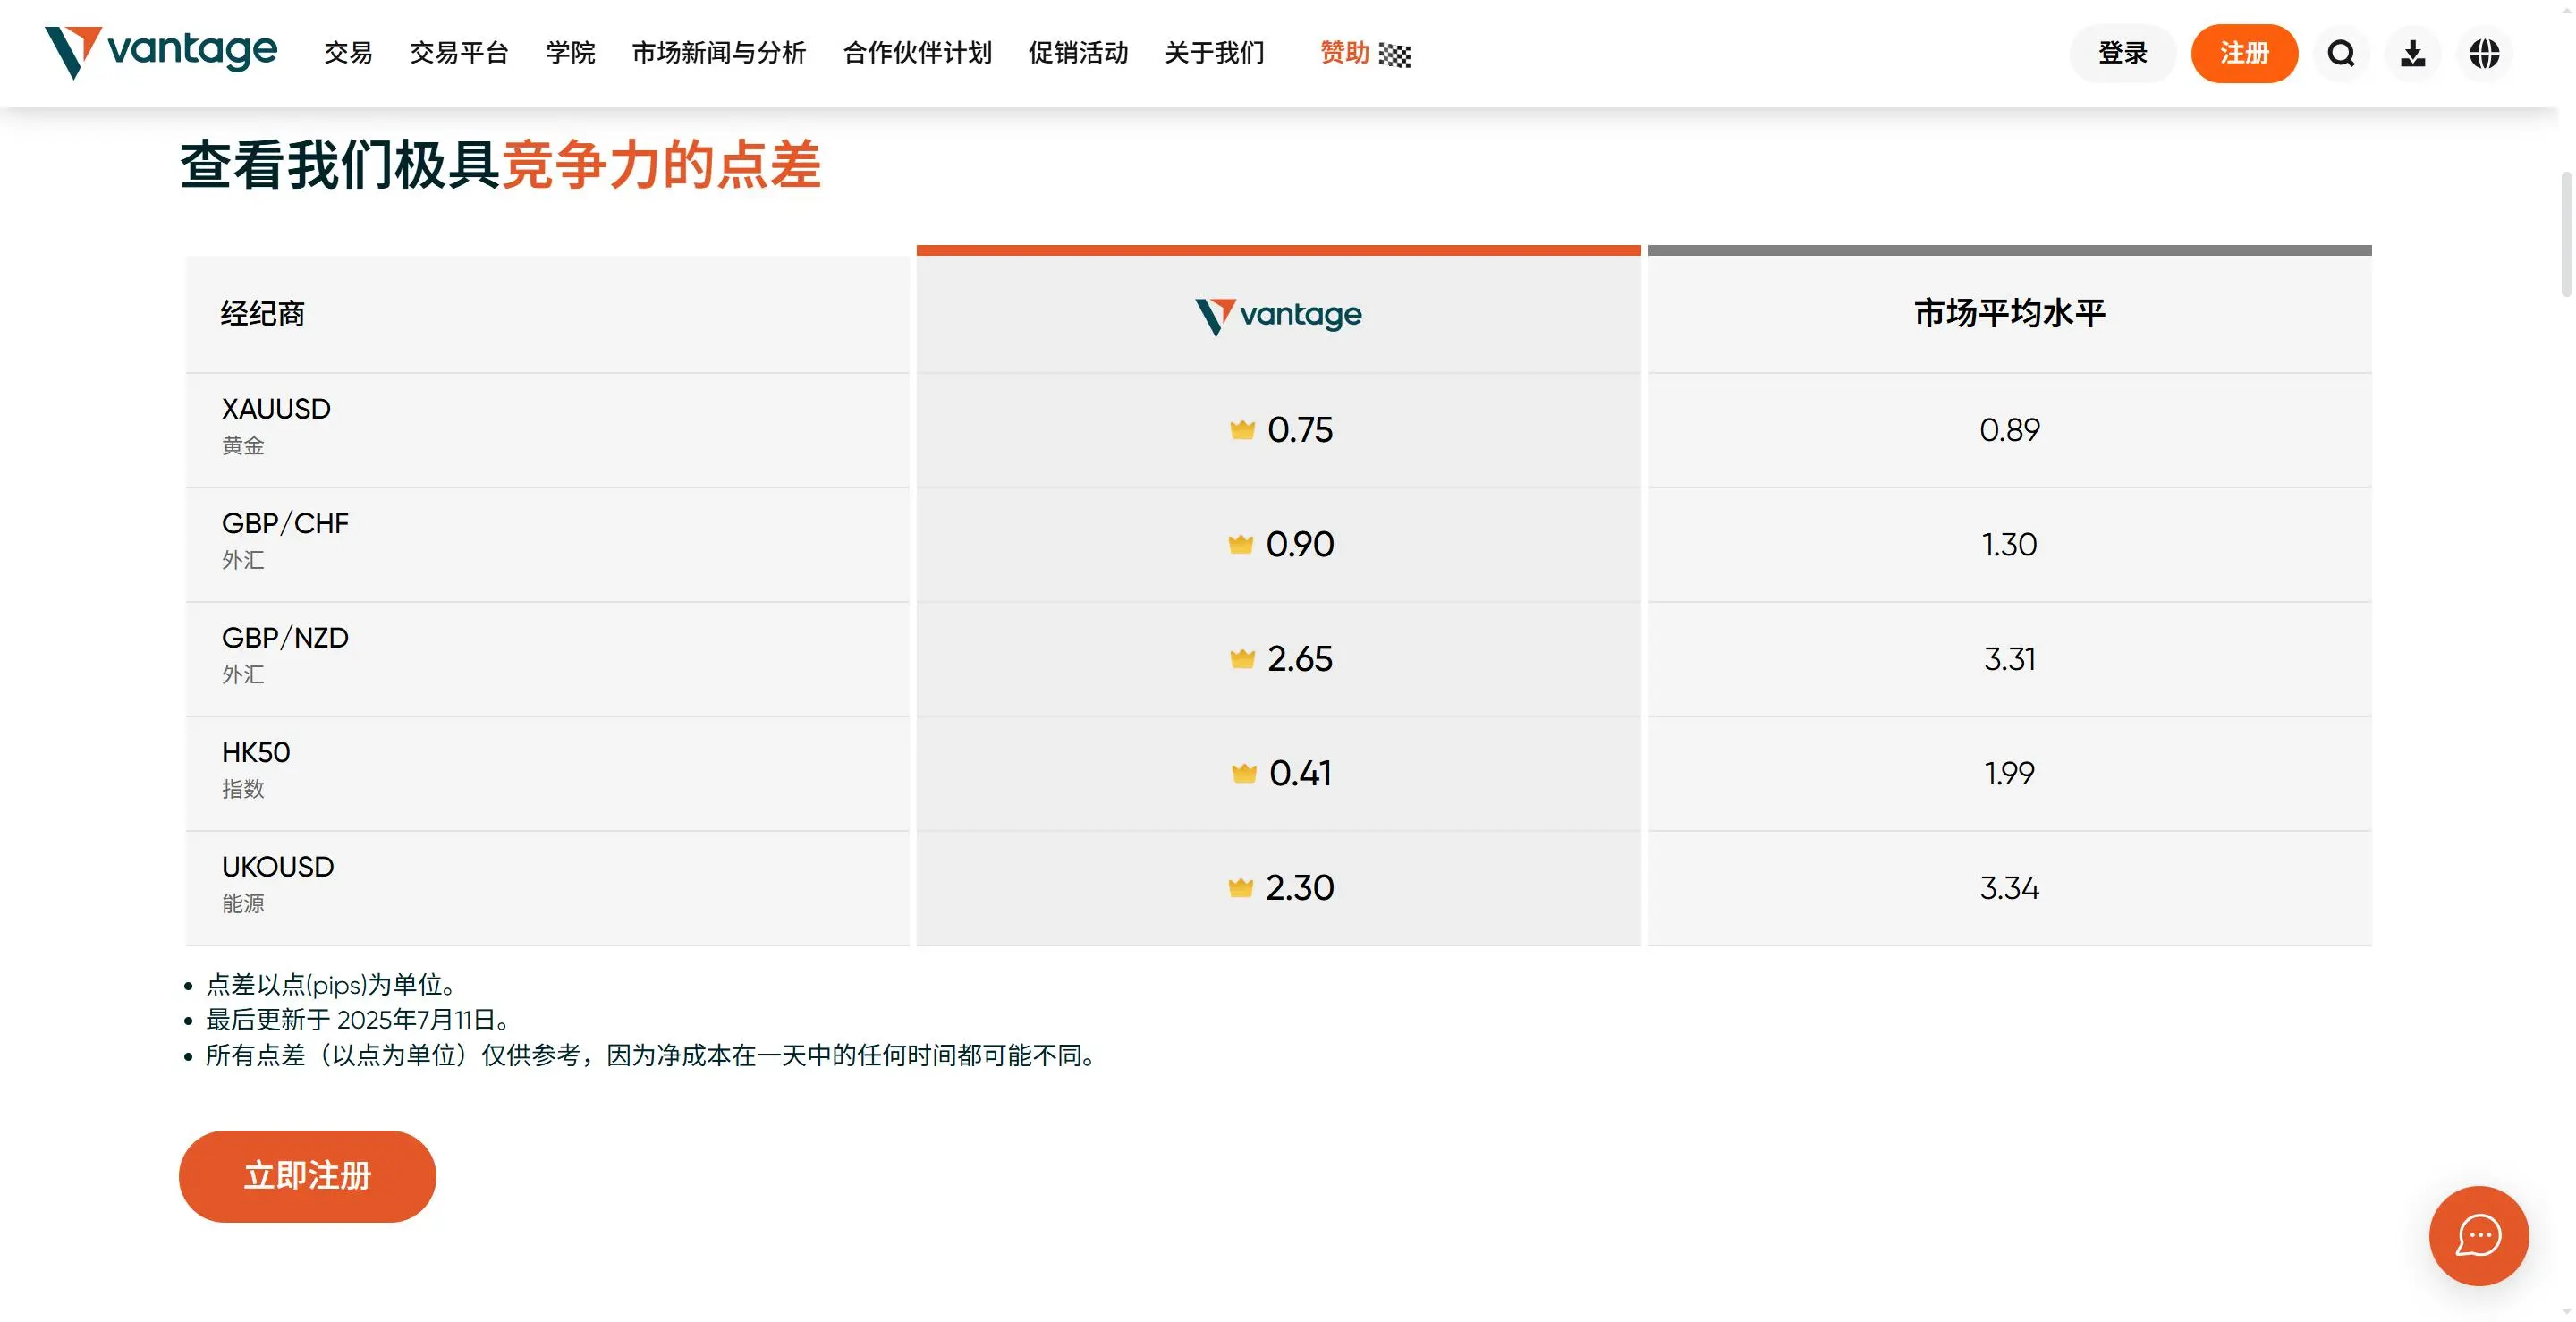Select the UKOUSD row label
This screenshot has height=1322, width=2576.
278,867
